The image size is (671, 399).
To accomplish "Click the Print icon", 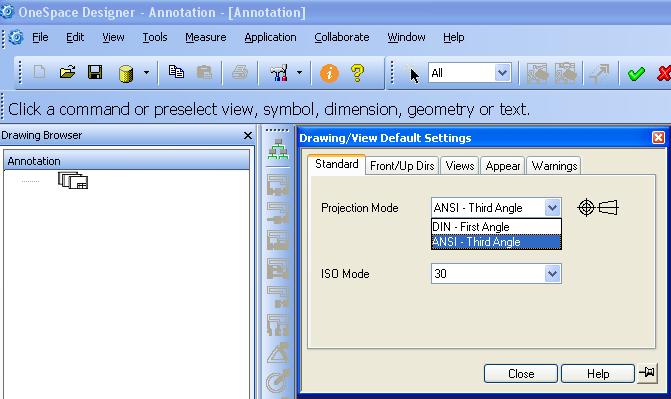I will coord(240,72).
